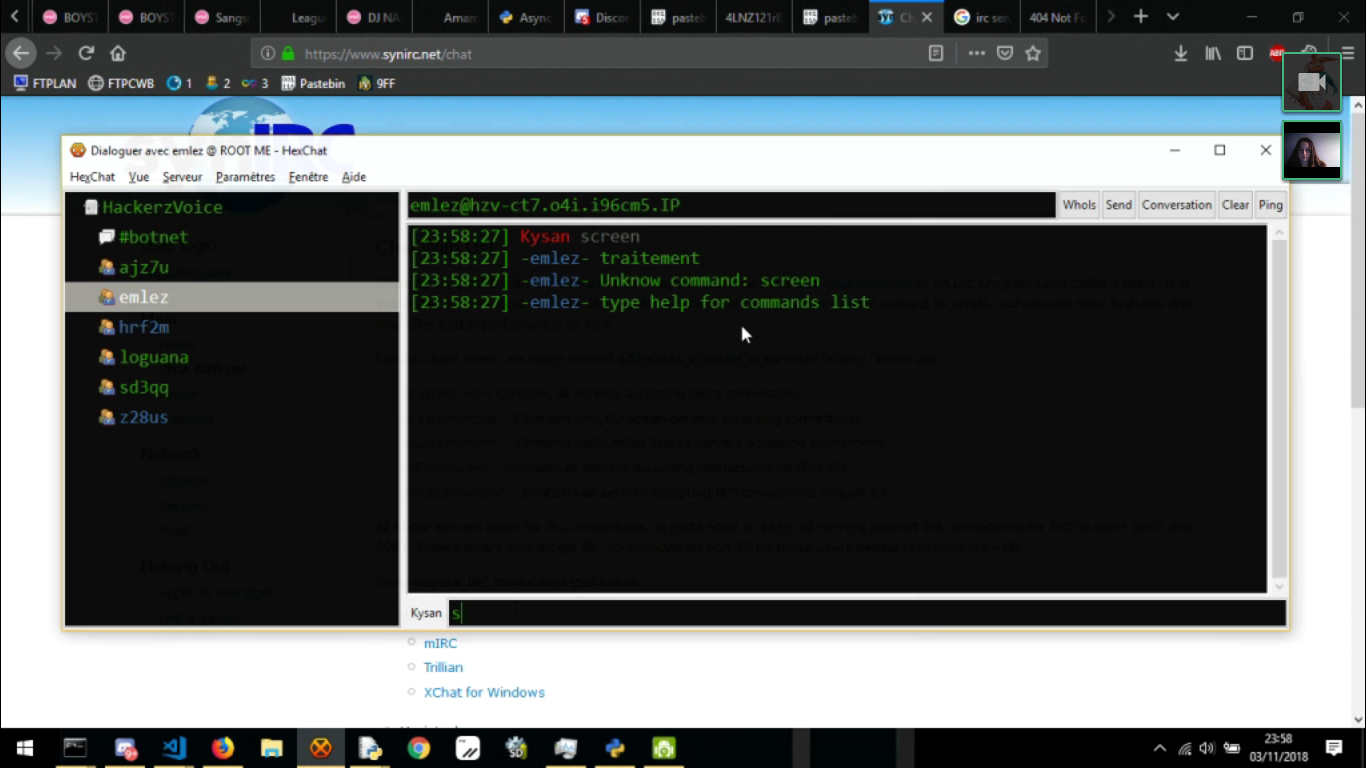Bookmark this page with the star icon
This screenshot has height=768, width=1366.
(1033, 54)
